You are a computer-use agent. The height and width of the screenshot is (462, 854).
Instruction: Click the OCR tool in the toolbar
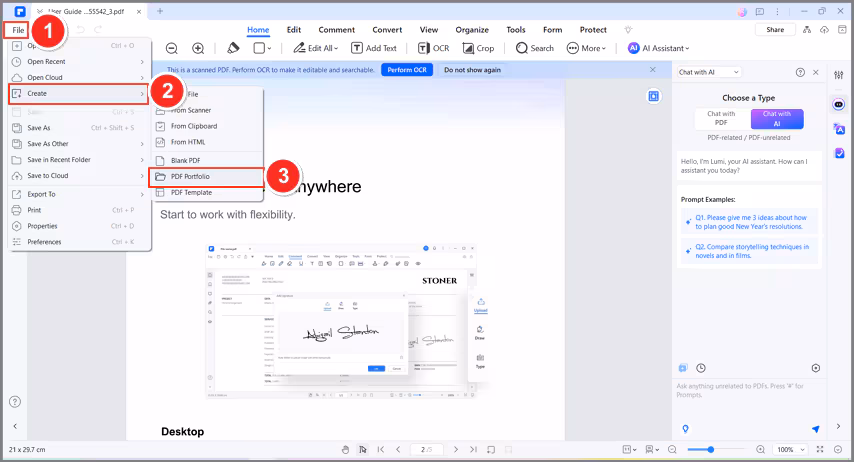434,48
